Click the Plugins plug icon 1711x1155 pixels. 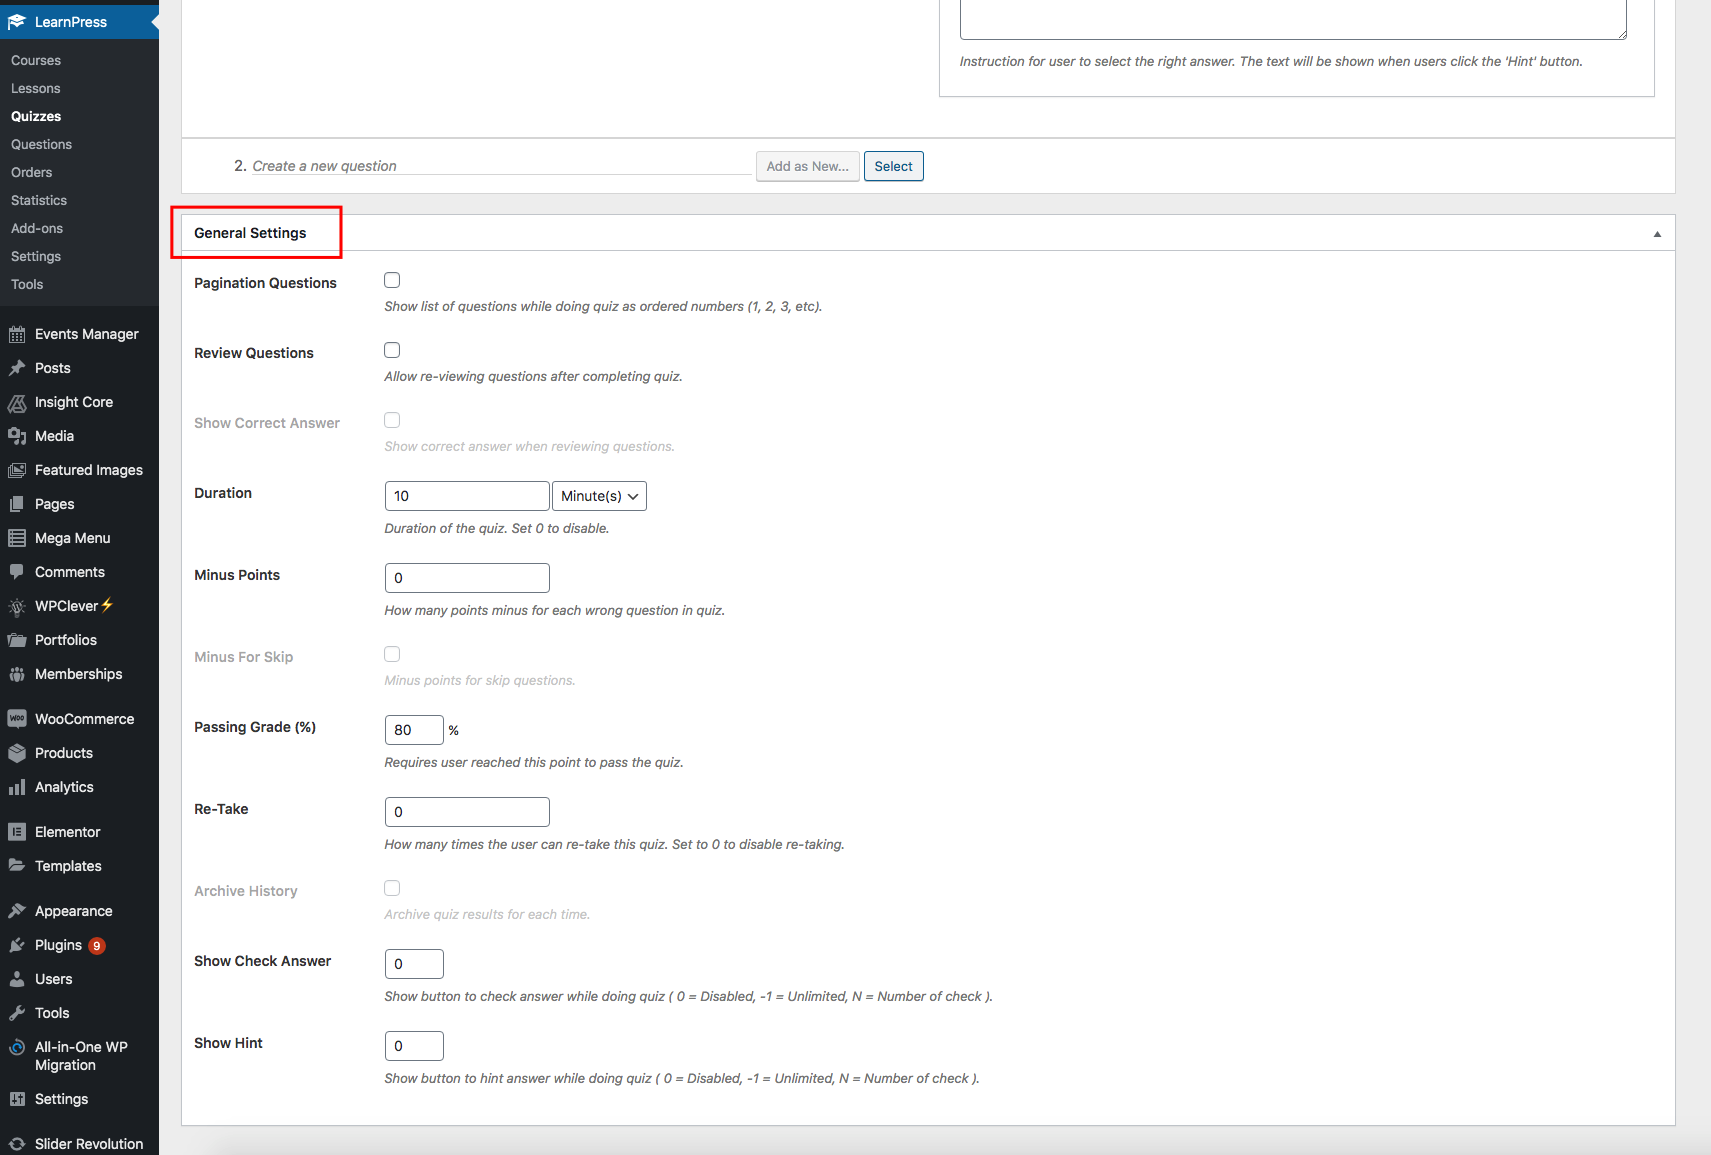pyautogui.click(x=17, y=945)
